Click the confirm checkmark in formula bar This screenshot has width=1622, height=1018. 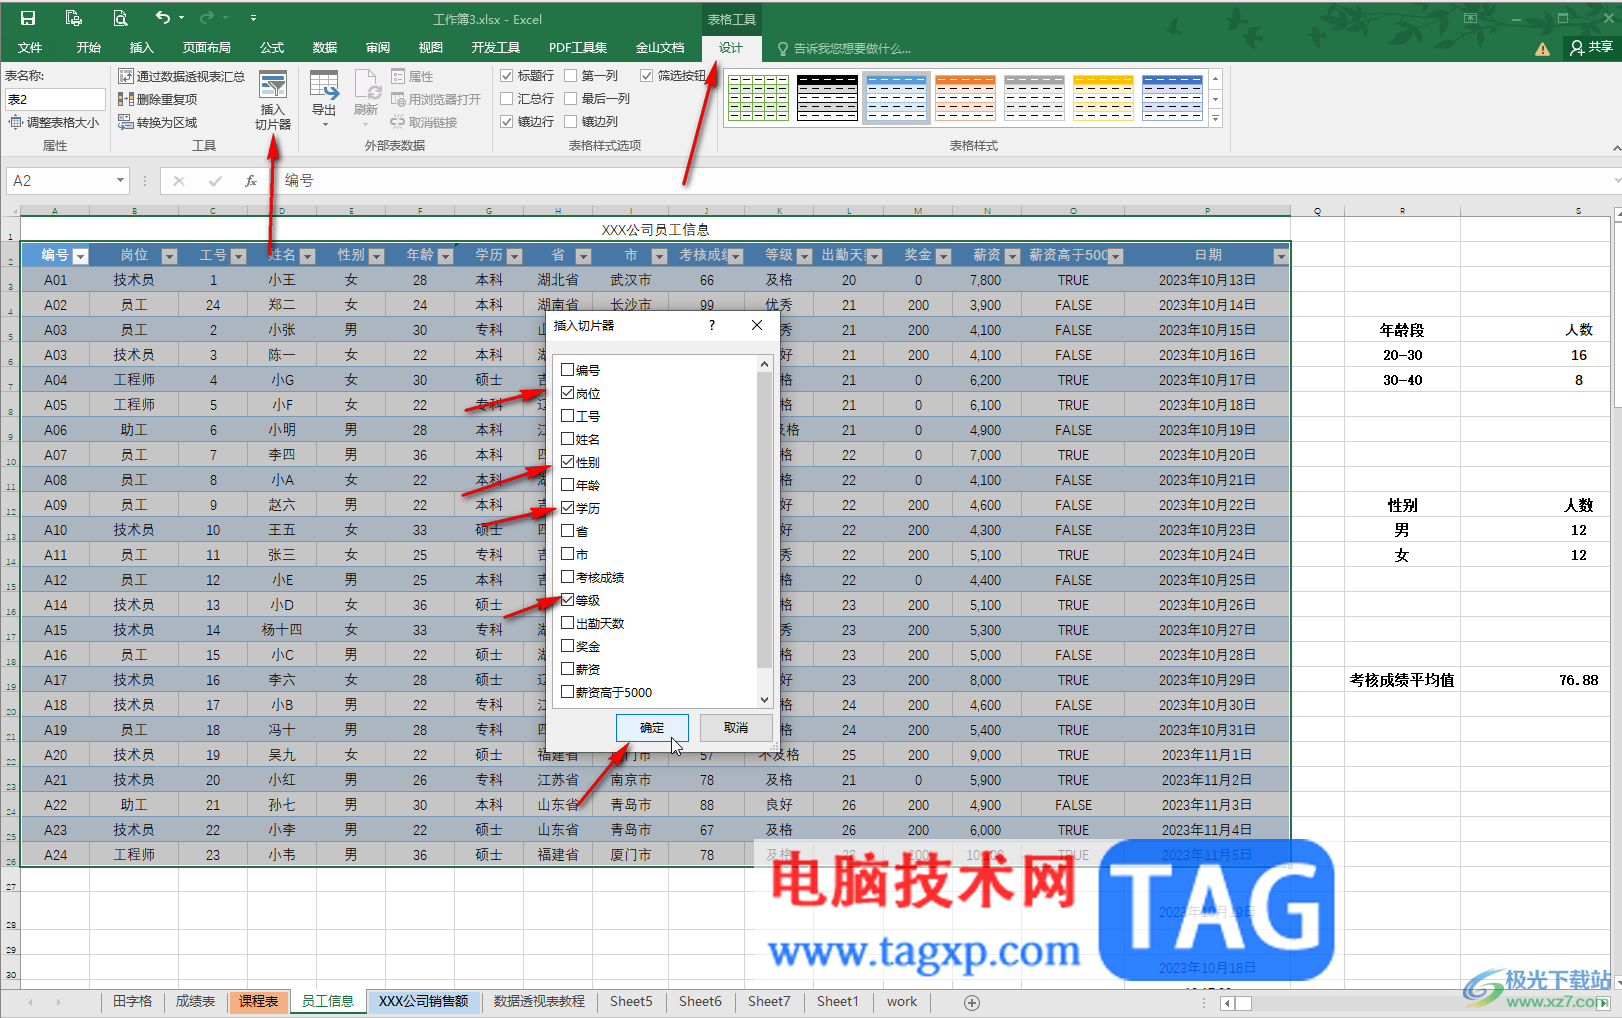[x=215, y=181]
